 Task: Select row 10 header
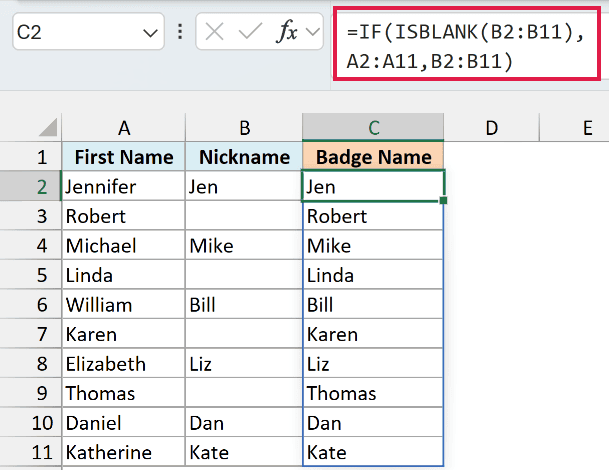click(31, 423)
